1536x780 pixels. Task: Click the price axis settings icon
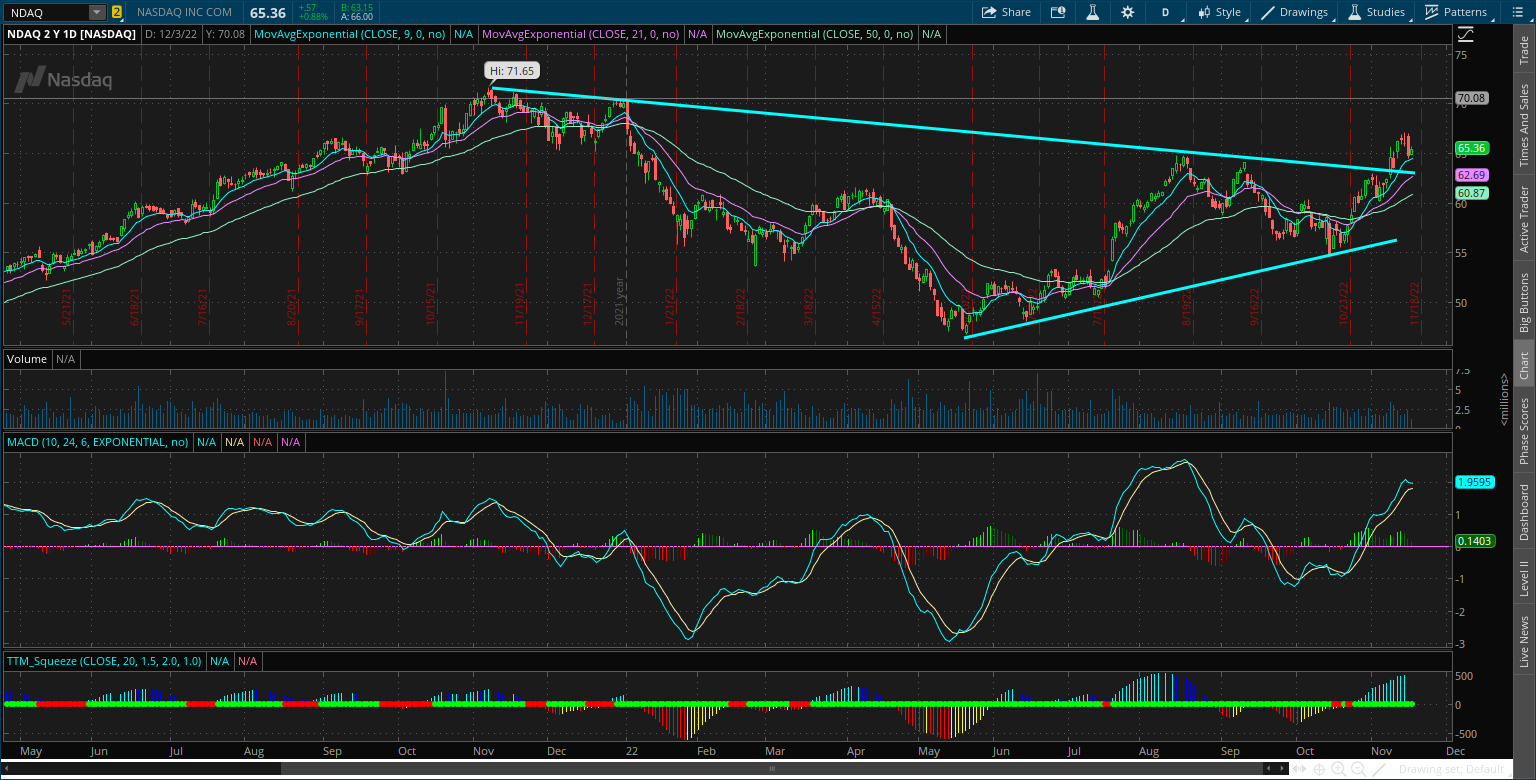1465,33
